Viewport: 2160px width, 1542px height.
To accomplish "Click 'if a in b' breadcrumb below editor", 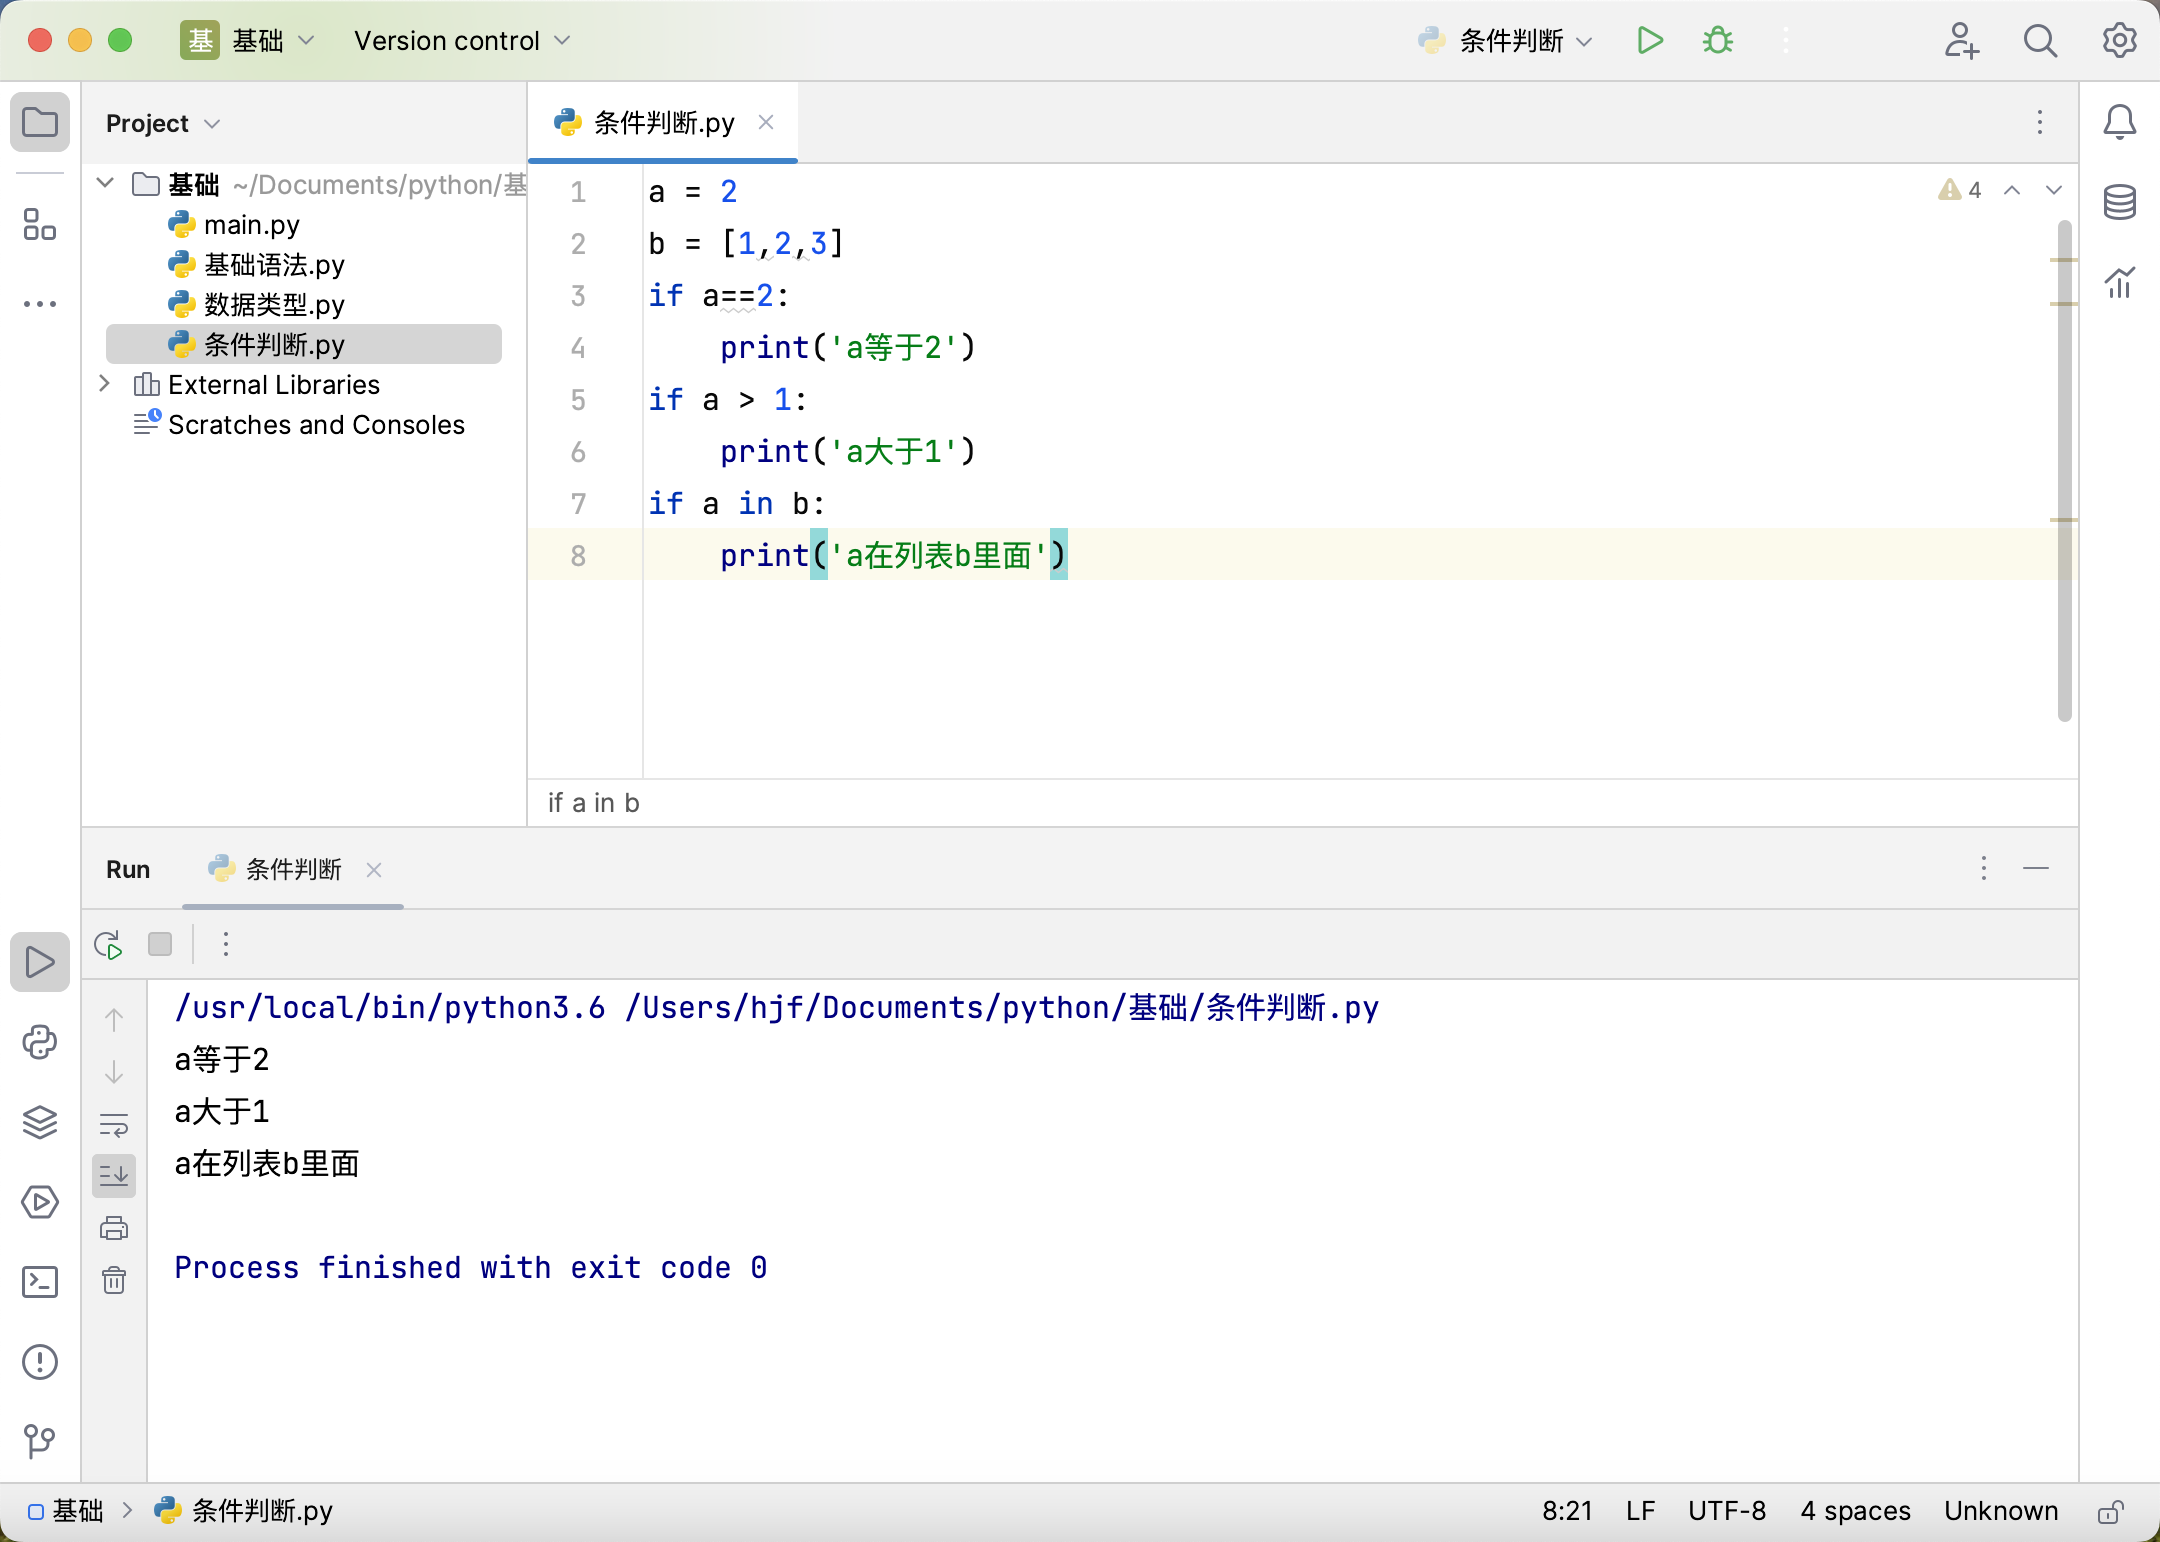I will point(593,803).
